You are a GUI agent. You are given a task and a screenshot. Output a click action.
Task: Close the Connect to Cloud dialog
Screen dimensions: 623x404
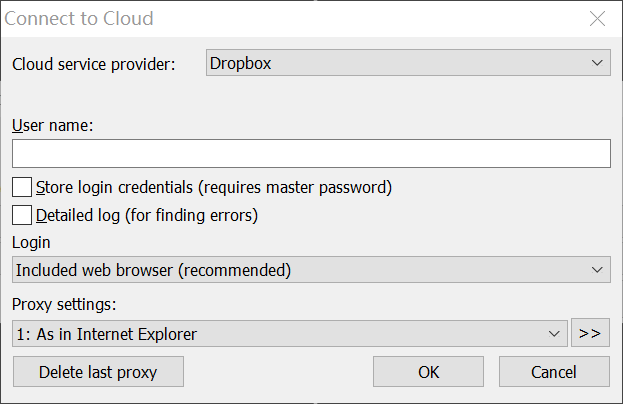(597, 19)
